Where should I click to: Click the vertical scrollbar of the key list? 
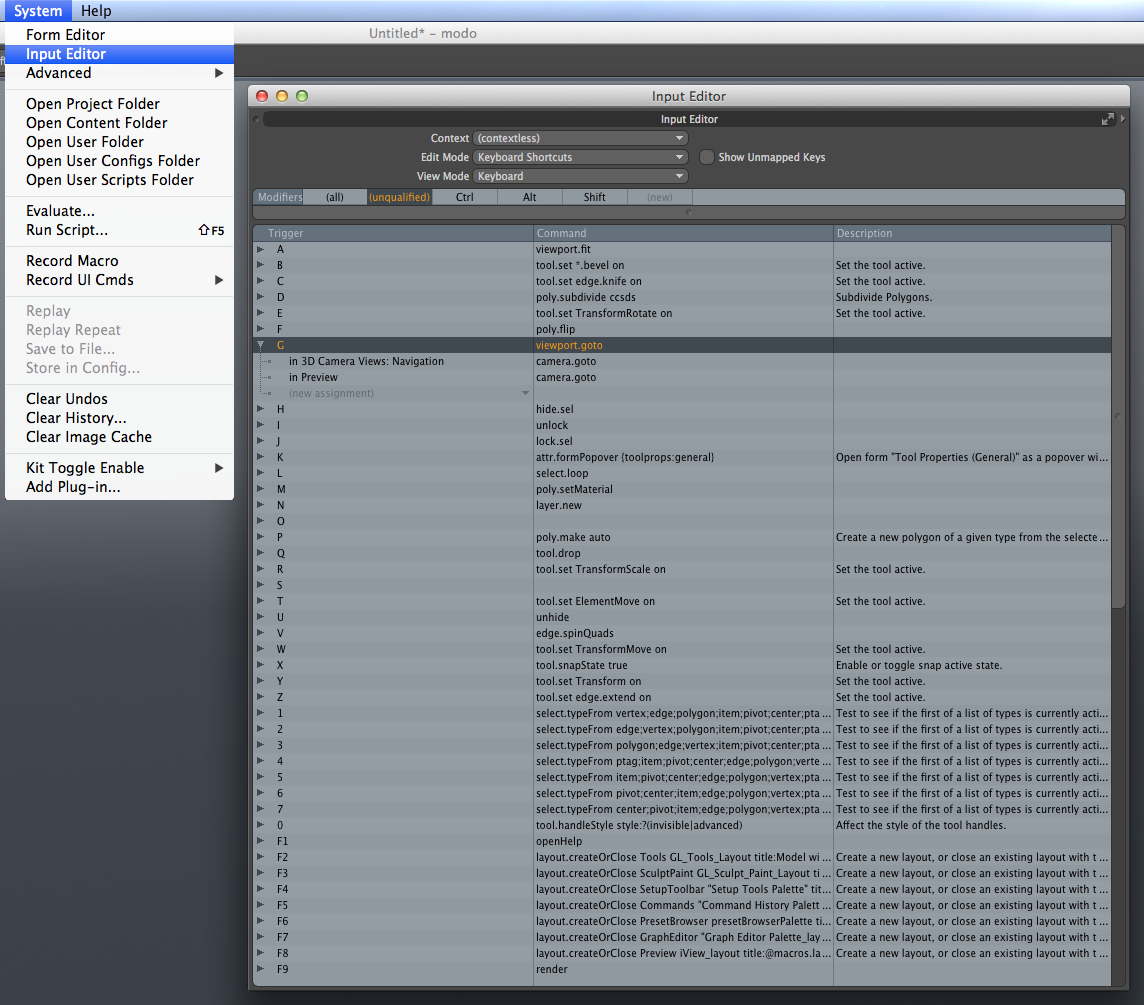(1118, 417)
